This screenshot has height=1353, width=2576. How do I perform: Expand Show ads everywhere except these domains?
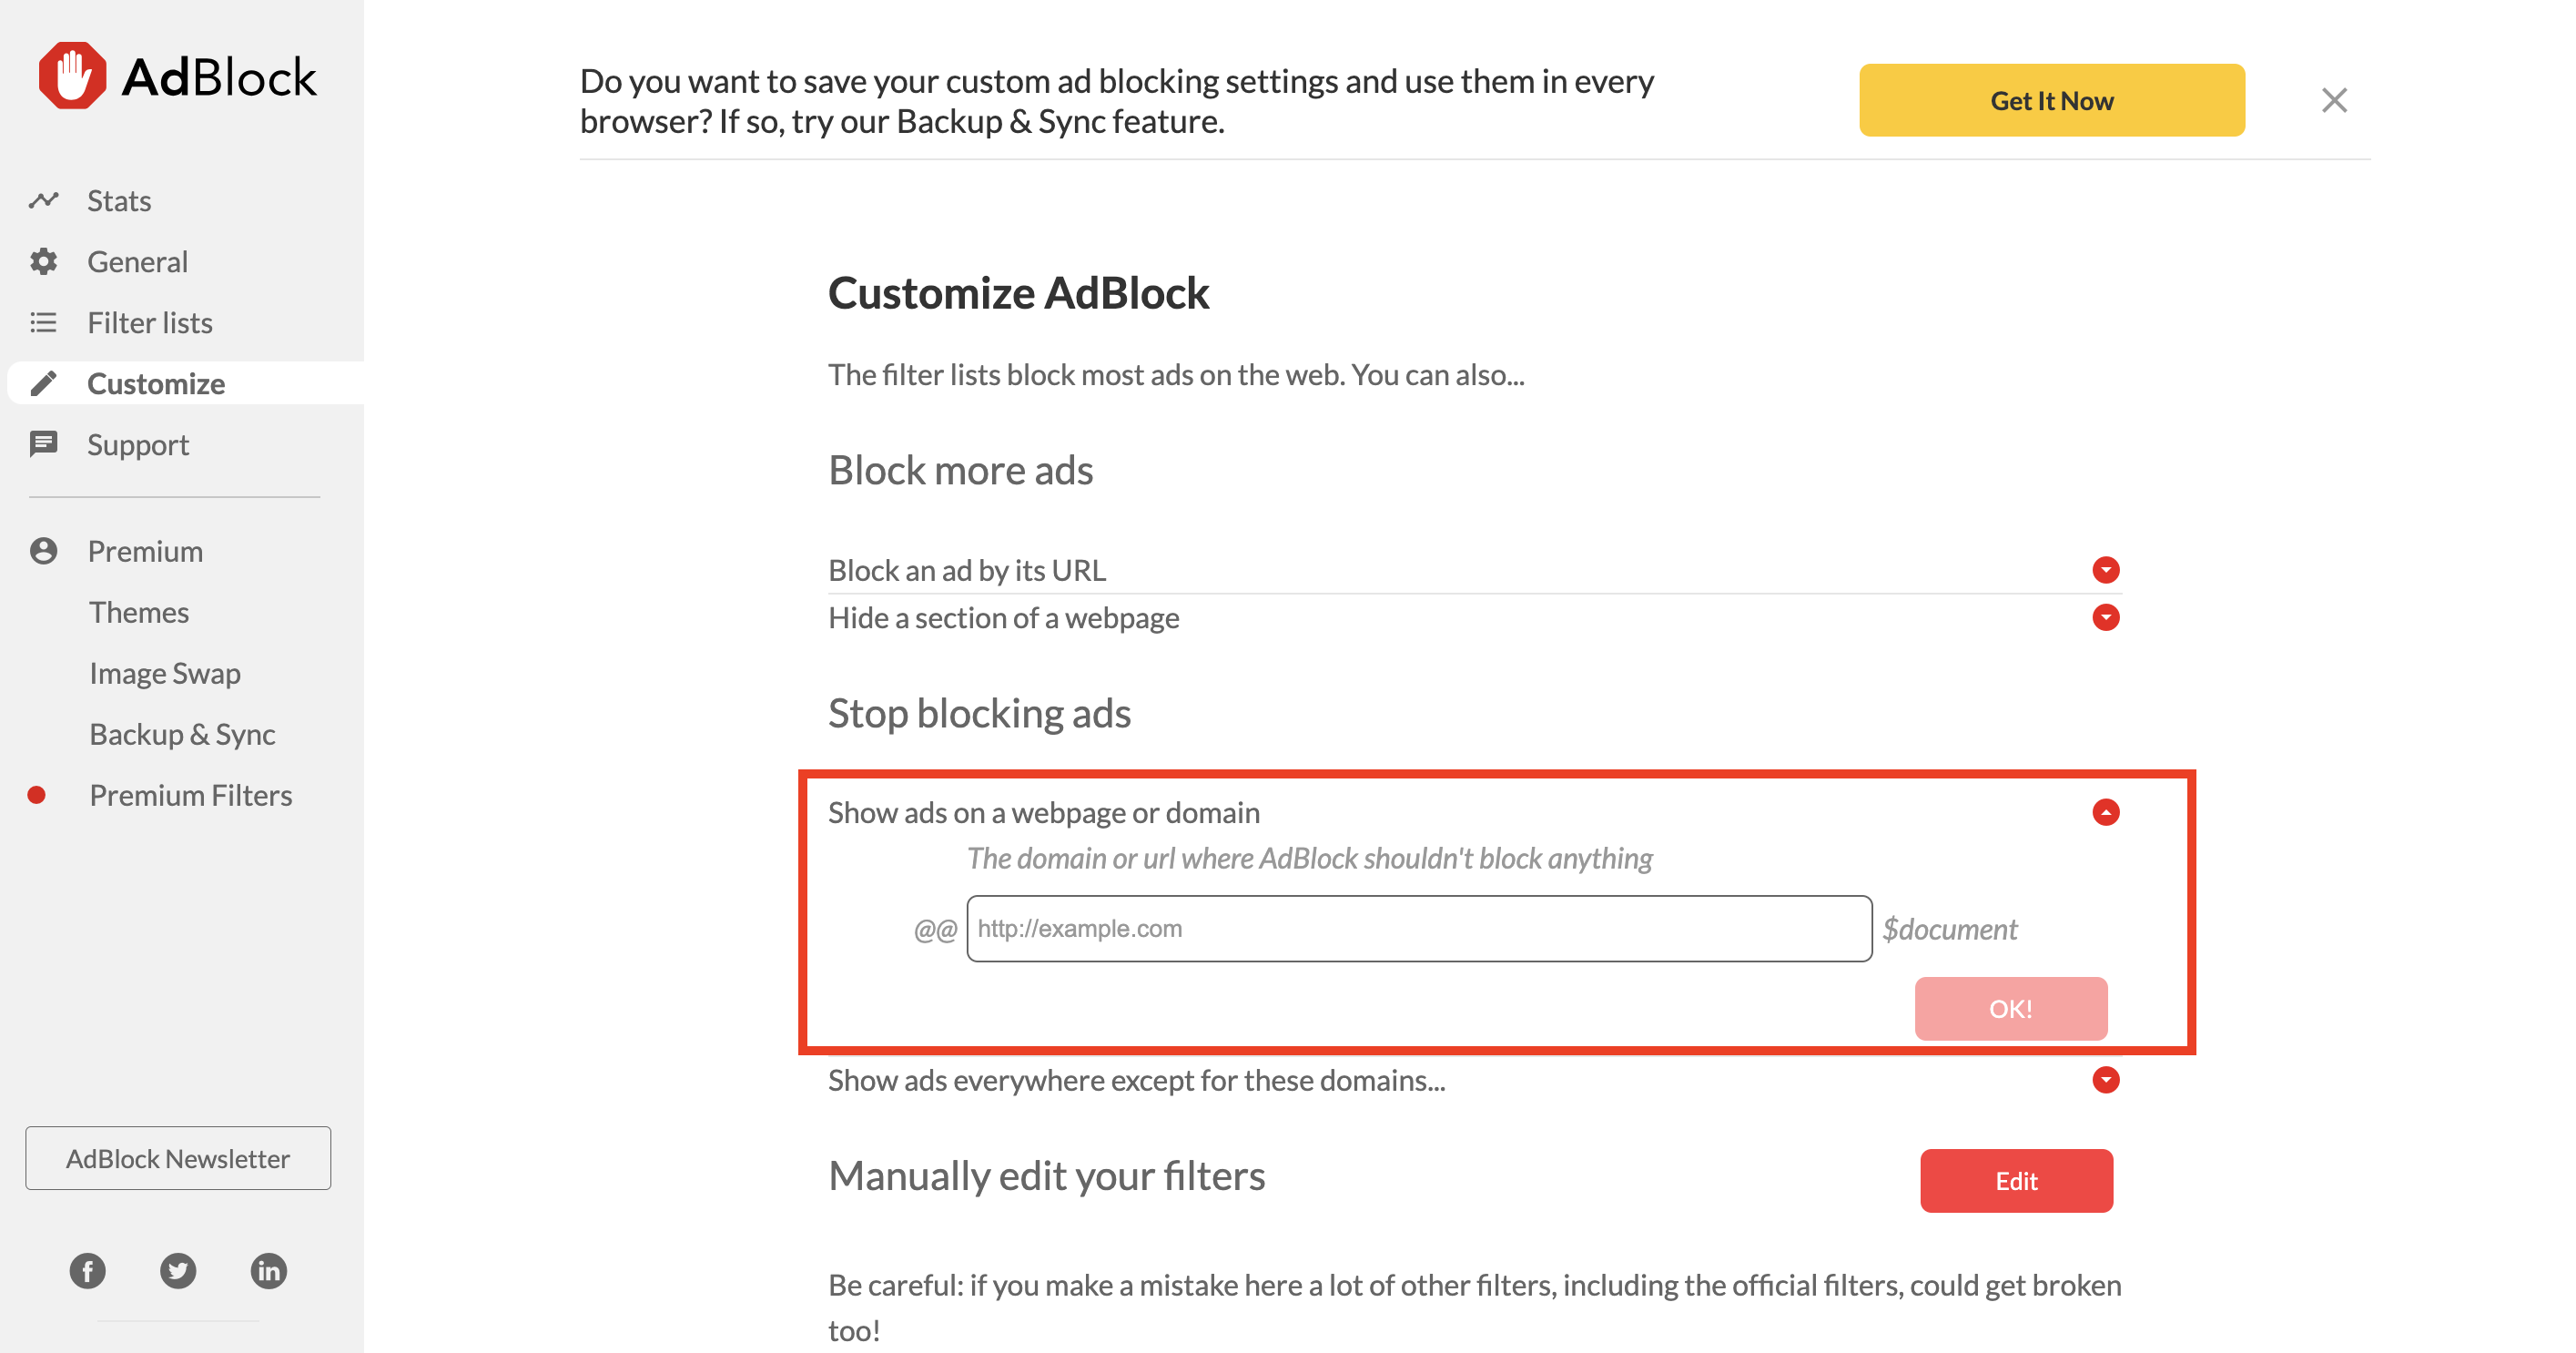pos(2106,1080)
